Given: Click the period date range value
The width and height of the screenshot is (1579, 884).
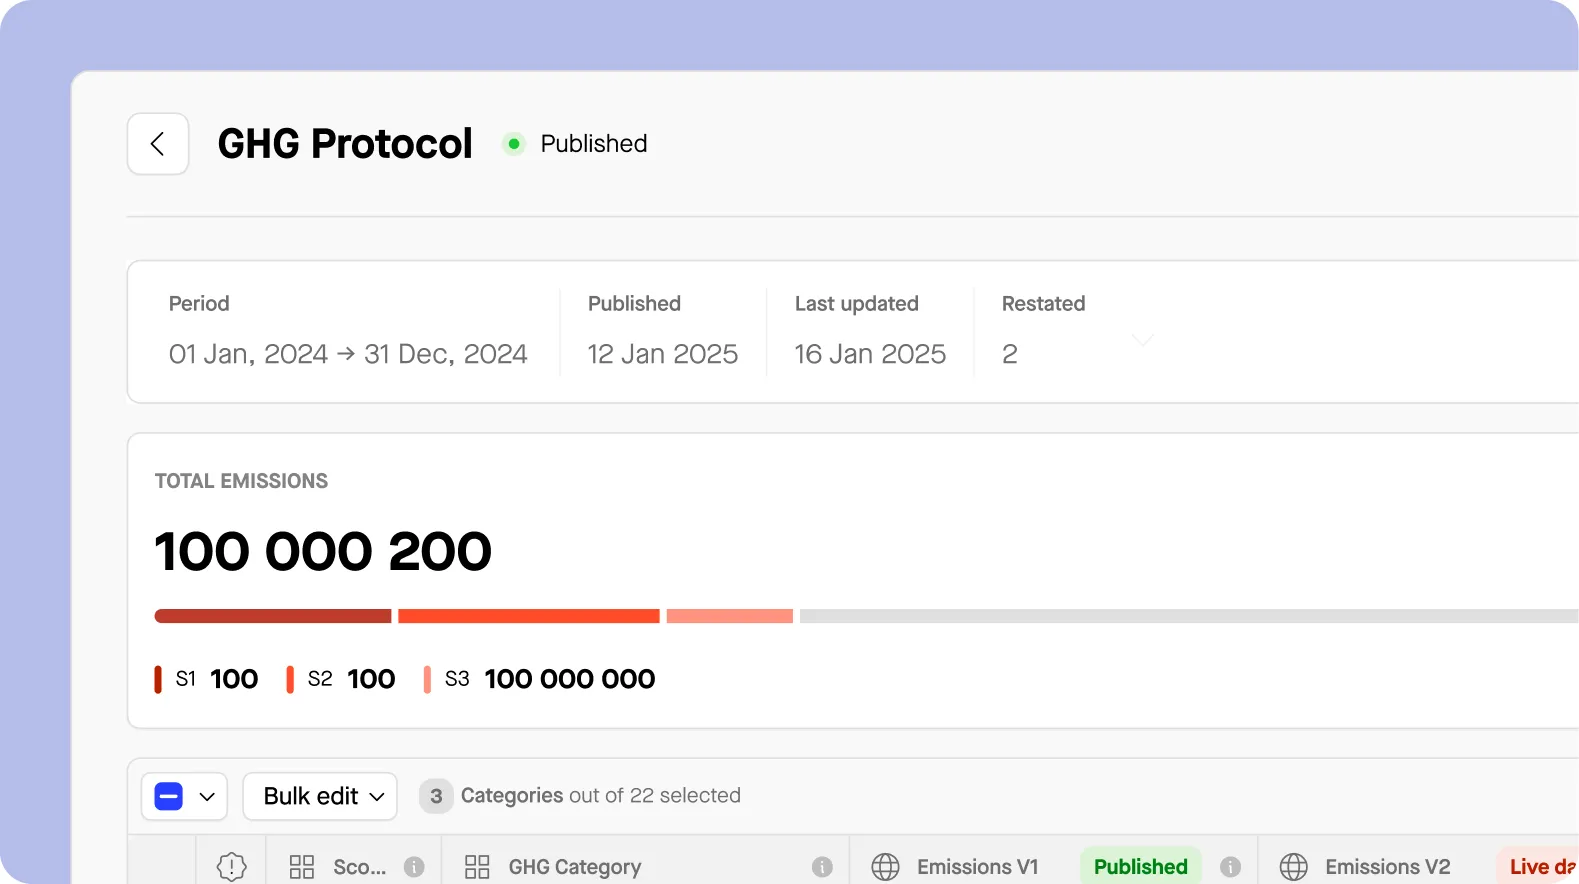Looking at the screenshot, I should [348, 354].
